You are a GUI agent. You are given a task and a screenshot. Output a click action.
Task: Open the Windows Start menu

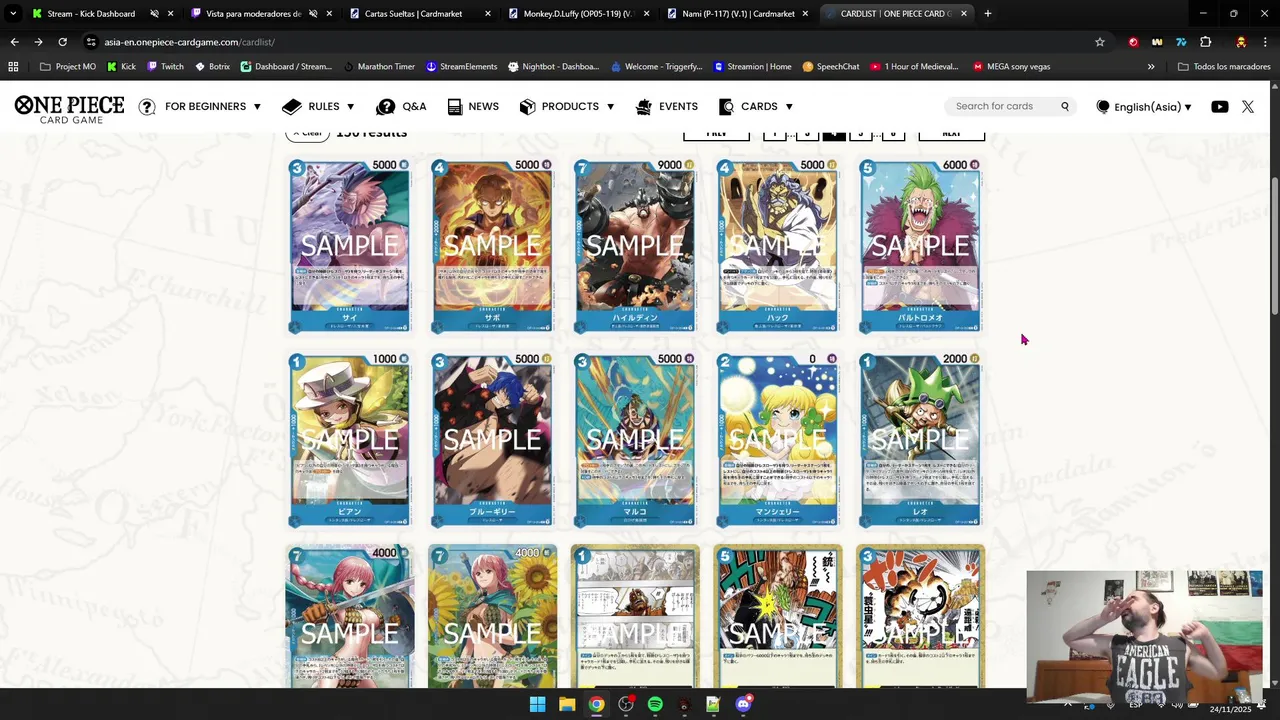point(537,704)
